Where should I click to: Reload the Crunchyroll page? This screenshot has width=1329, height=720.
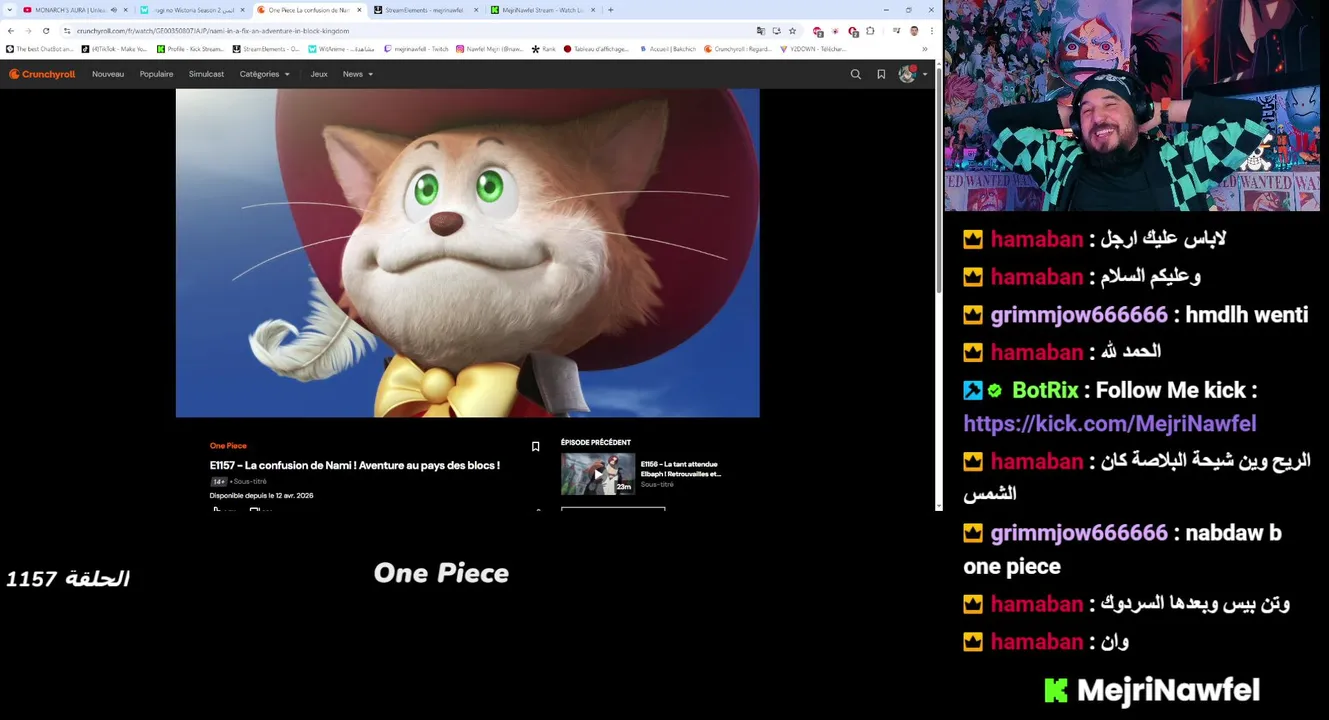(46, 31)
